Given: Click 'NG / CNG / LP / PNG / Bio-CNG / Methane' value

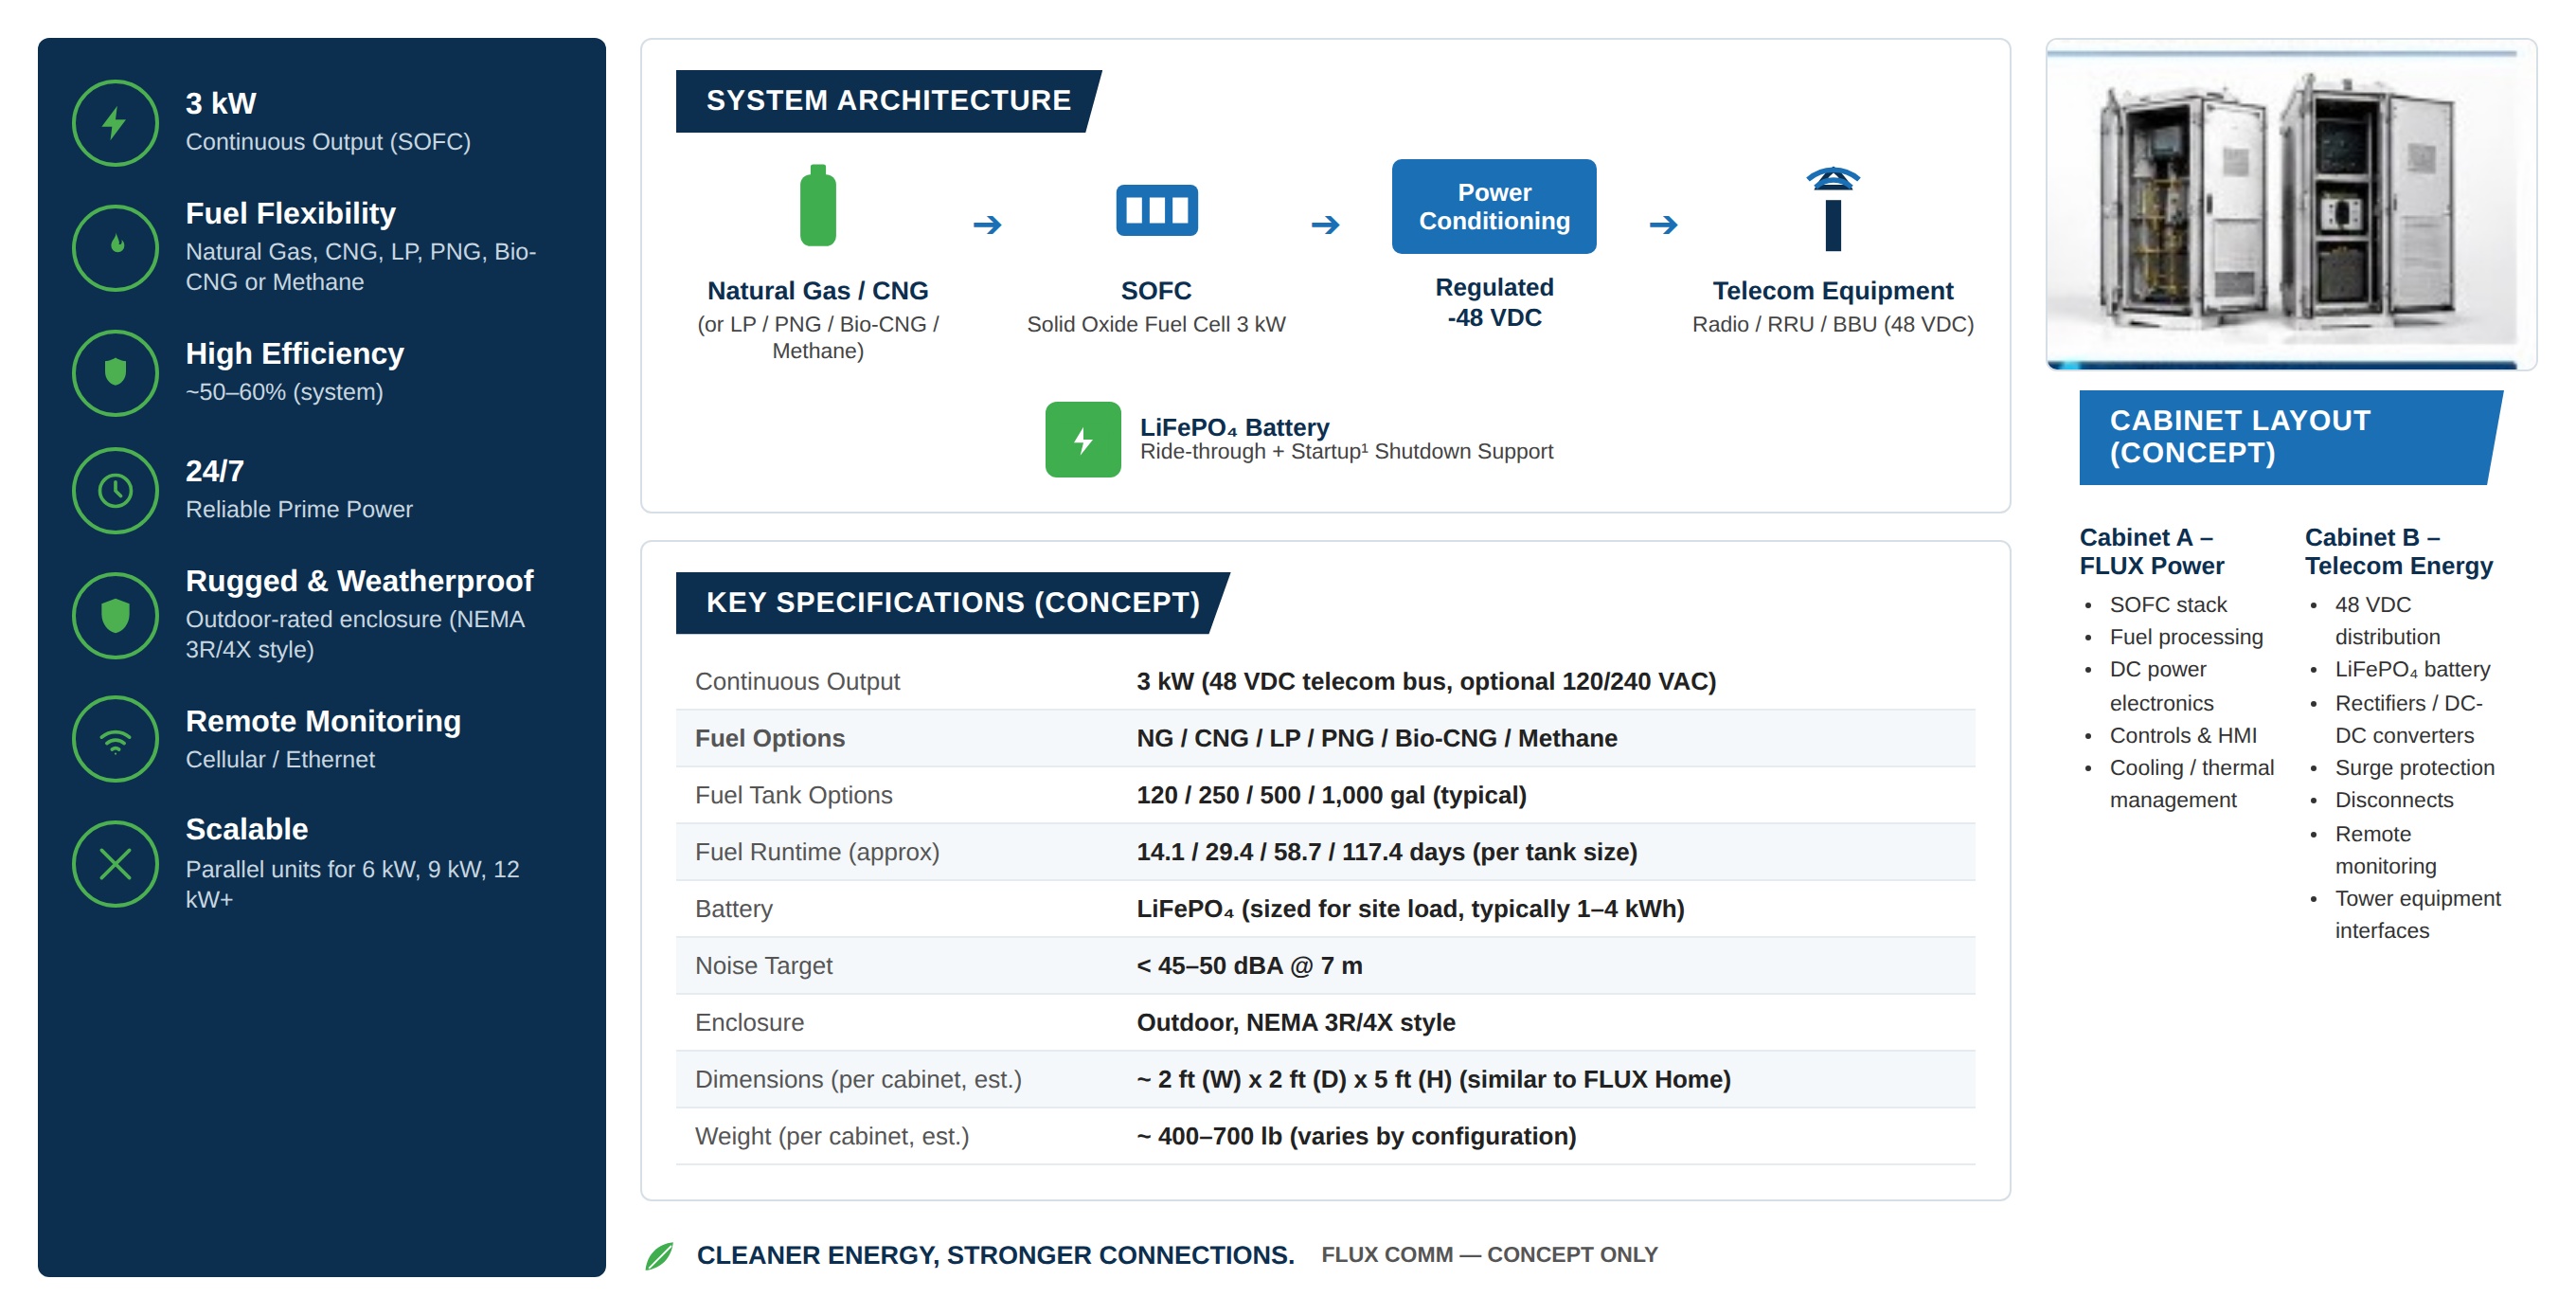Looking at the screenshot, I should [x=1375, y=738].
